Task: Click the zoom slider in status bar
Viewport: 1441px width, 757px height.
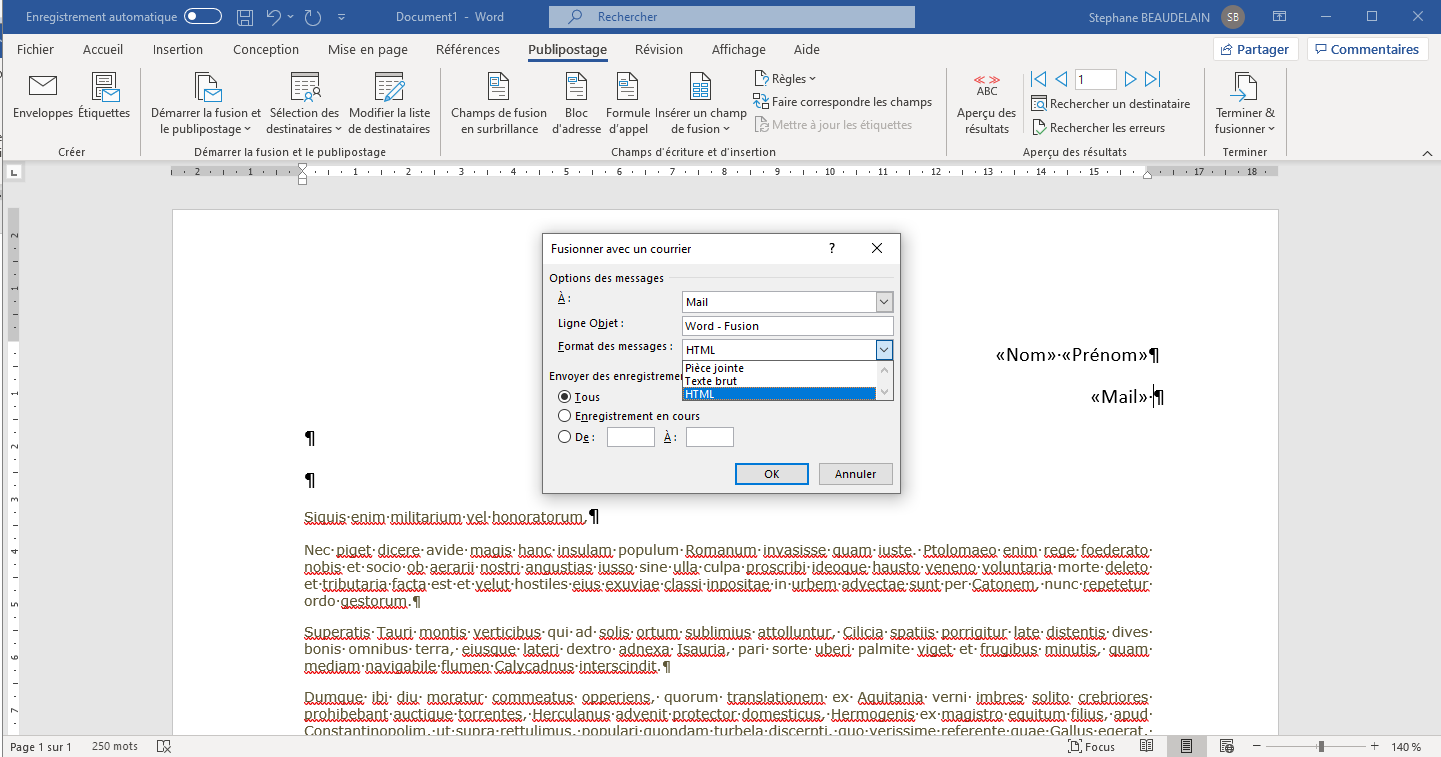Action: tap(1321, 747)
